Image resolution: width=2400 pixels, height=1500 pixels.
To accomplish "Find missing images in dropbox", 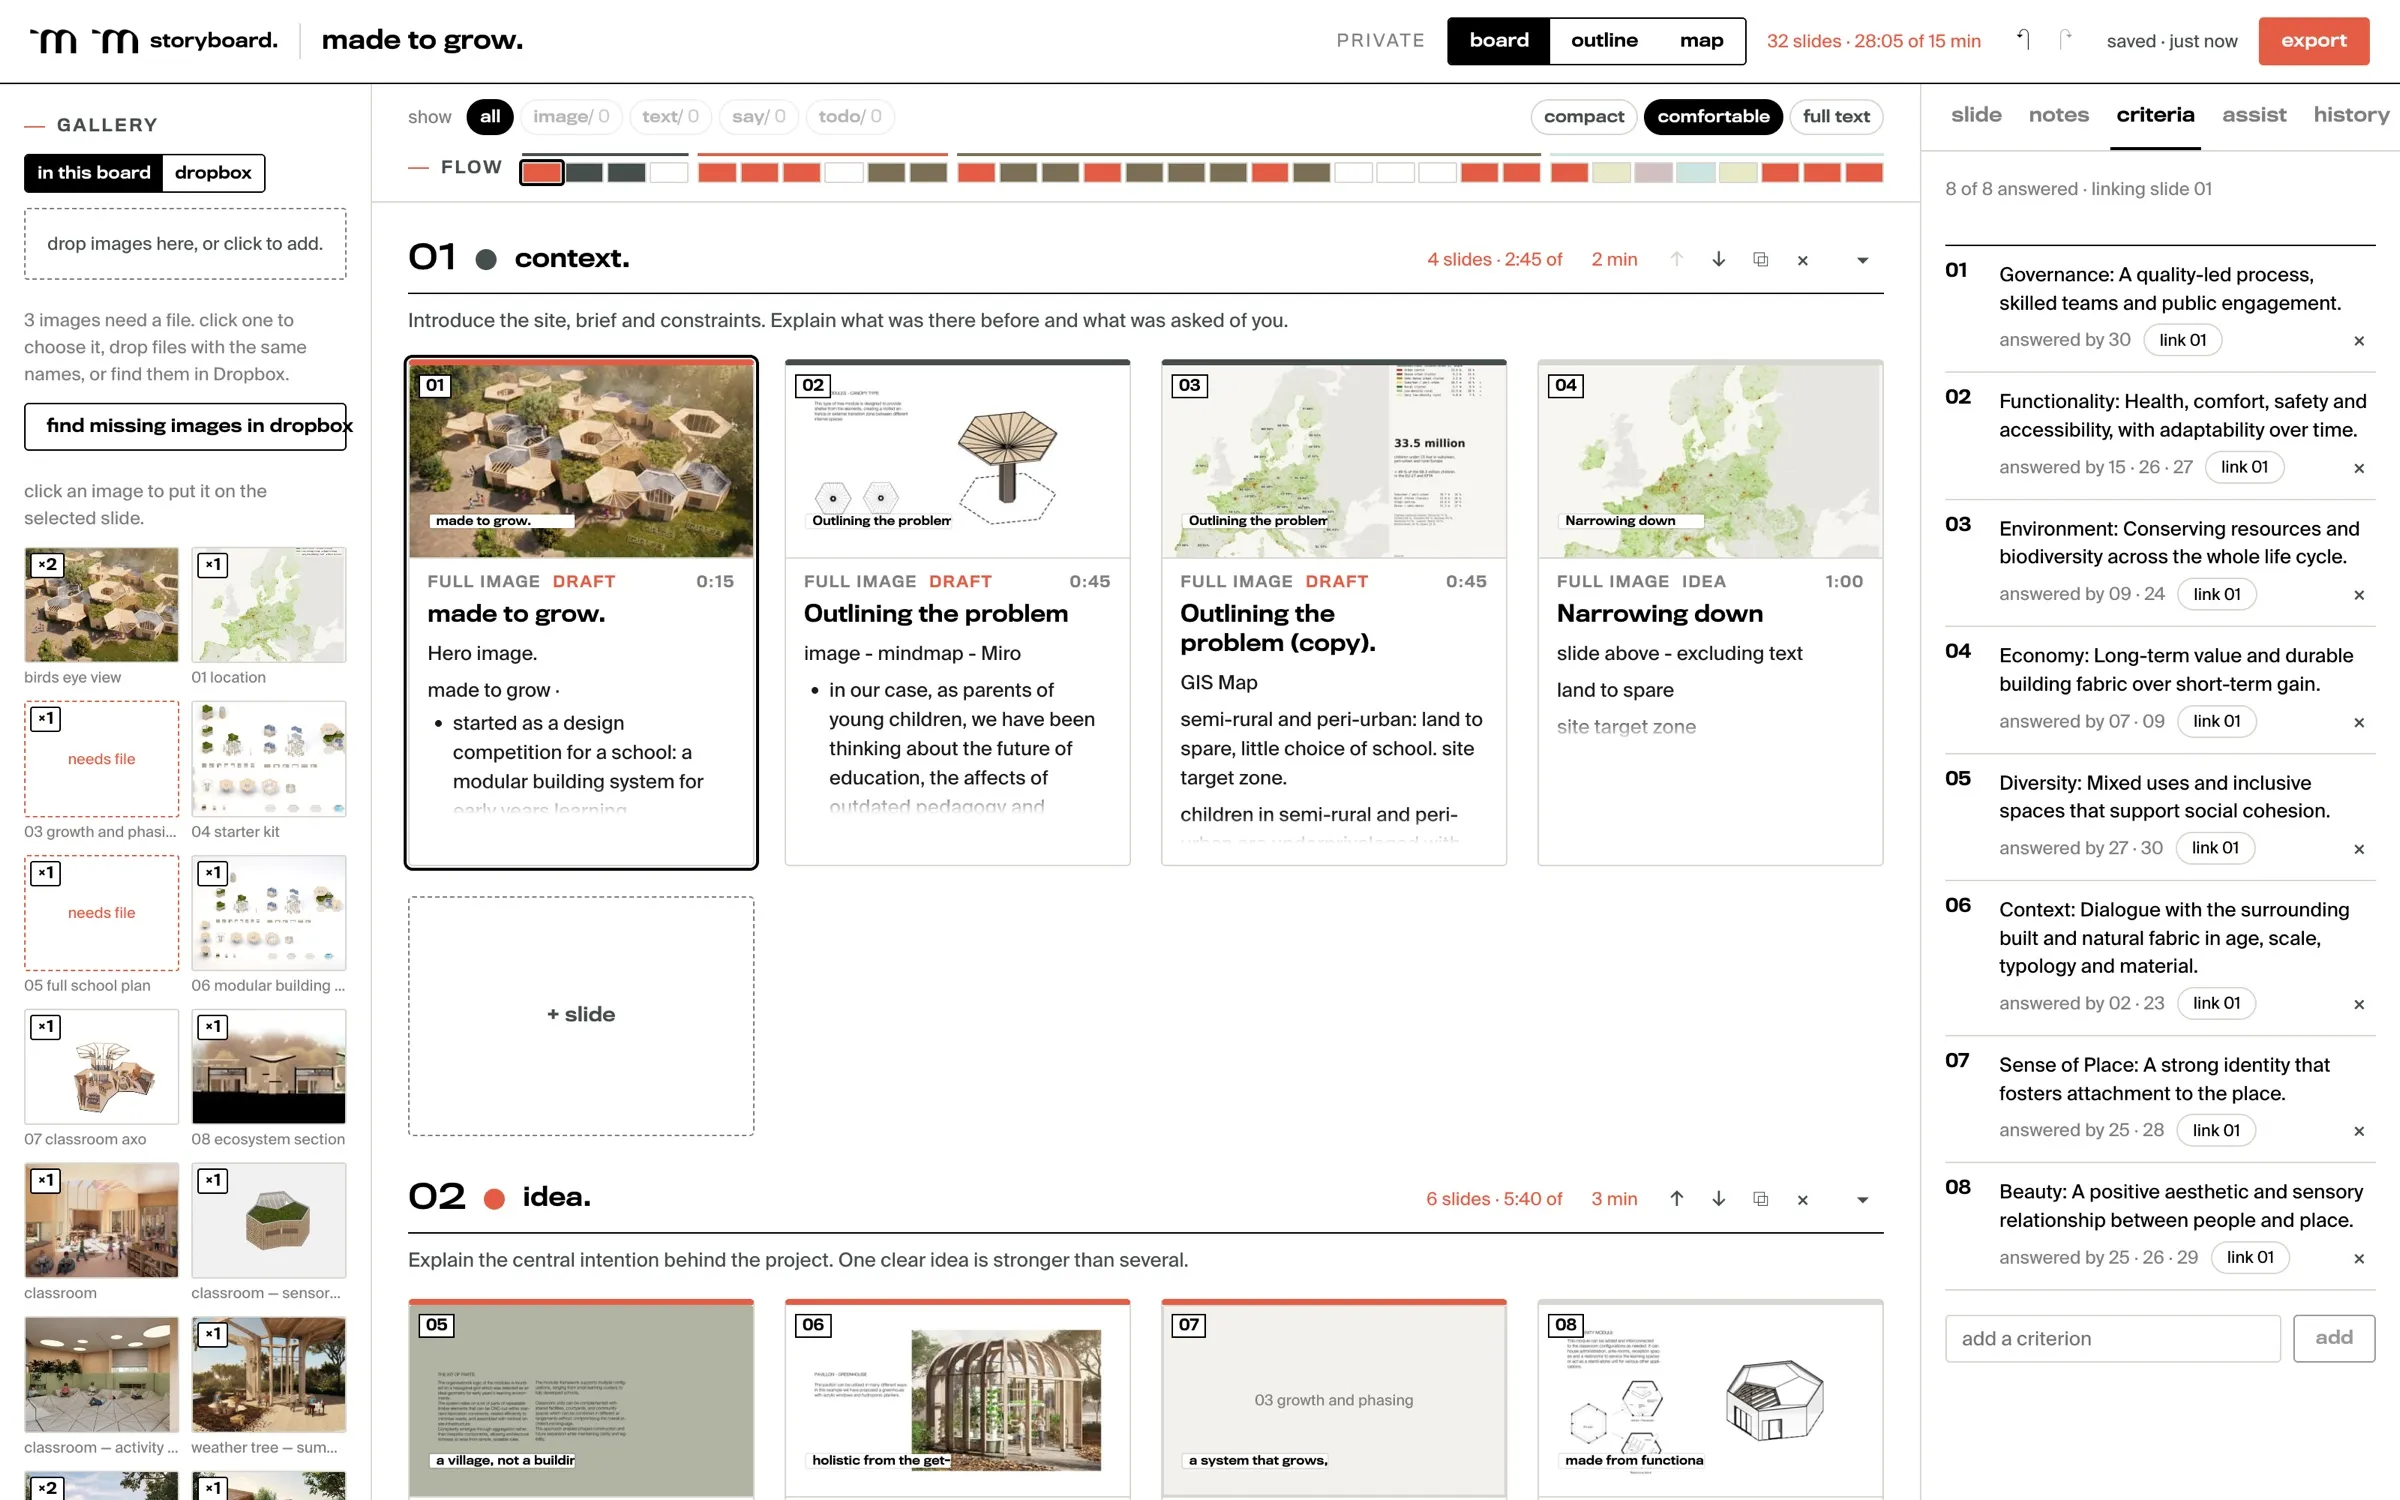I will point(185,426).
